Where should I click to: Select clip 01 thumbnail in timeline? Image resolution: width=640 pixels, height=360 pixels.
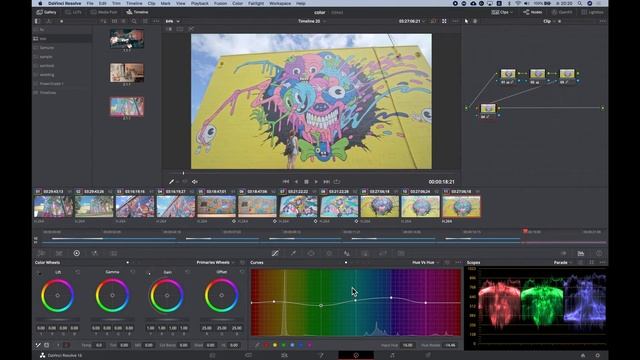pyautogui.click(x=53, y=206)
